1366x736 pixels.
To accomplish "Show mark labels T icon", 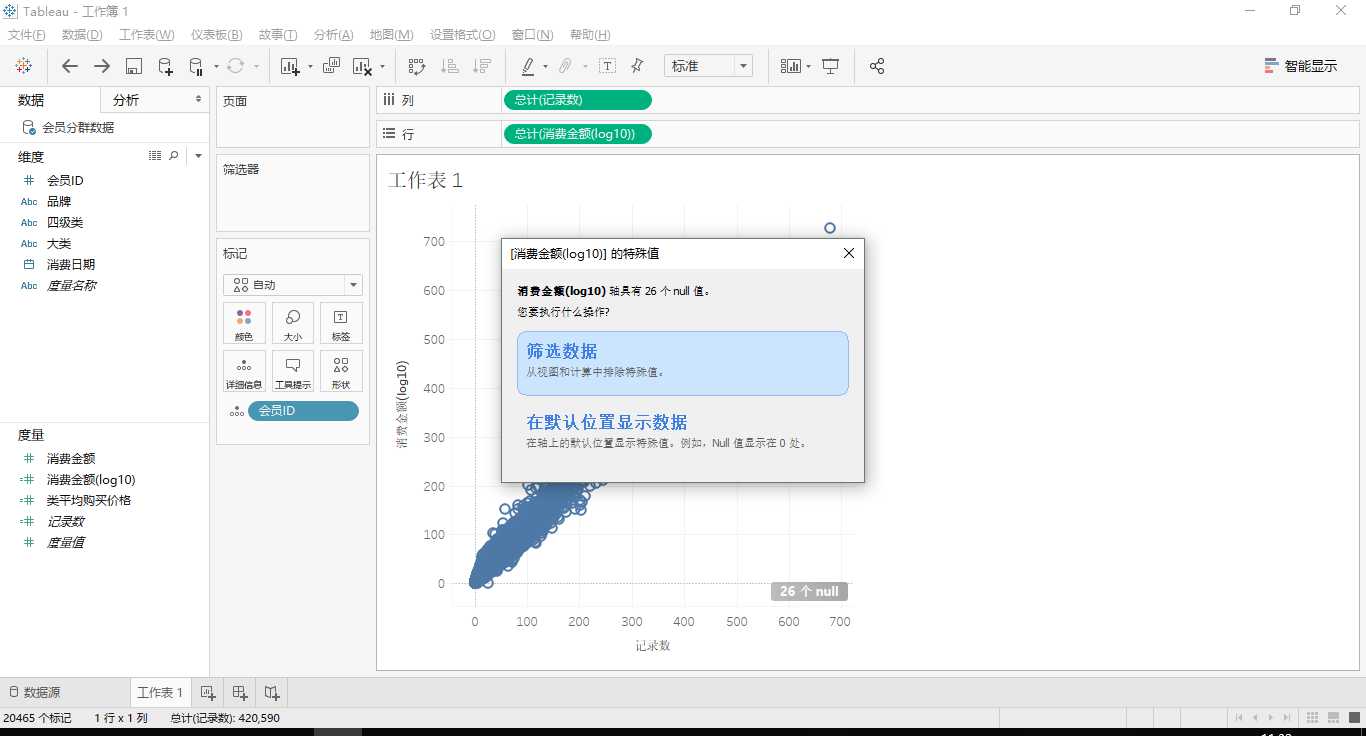I will (607, 66).
